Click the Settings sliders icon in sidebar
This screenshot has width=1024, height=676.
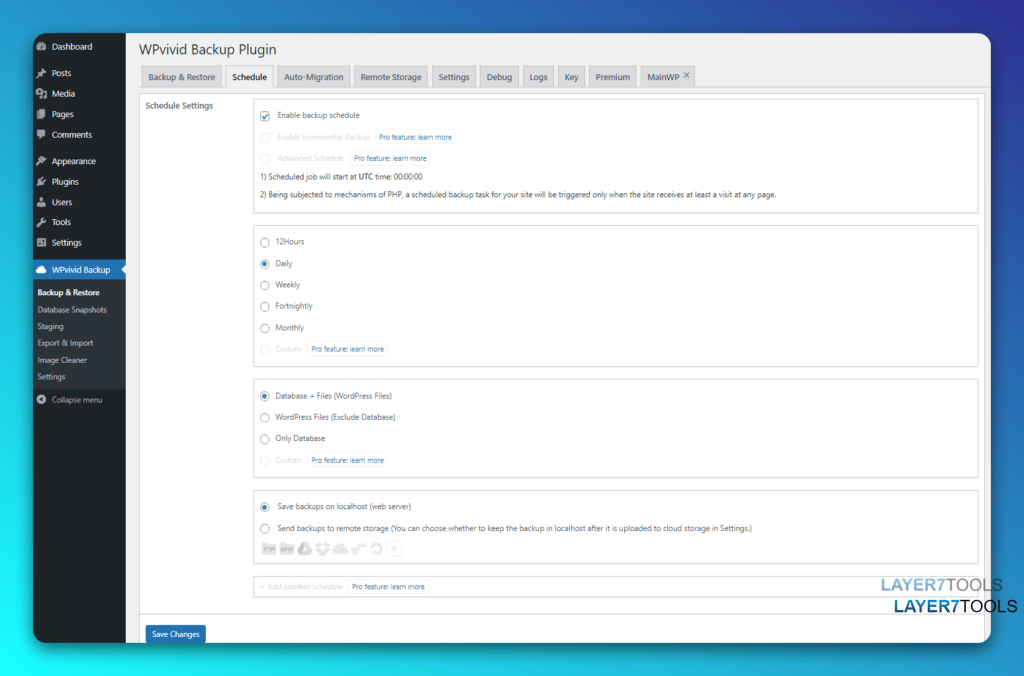(42, 242)
